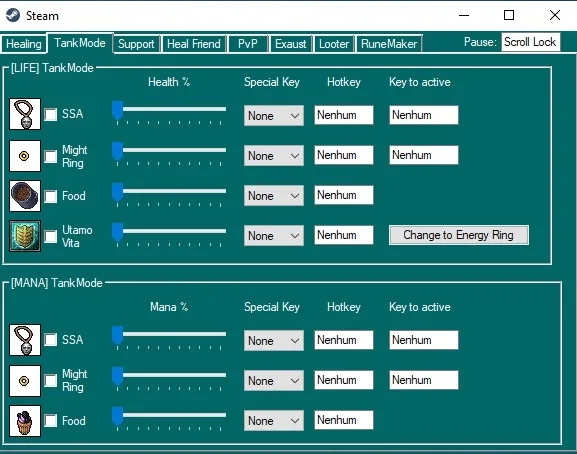Open Special Key dropdown for LIFE Might Ring
The image size is (577, 454).
click(274, 156)
